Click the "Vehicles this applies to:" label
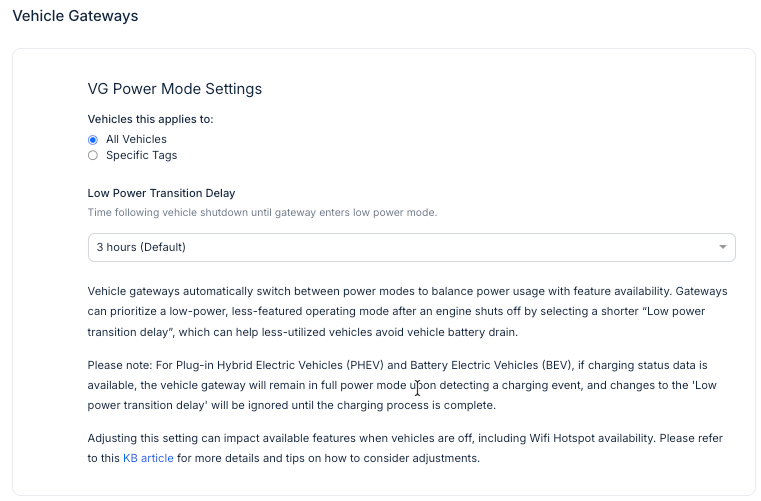 coord(151,119)
